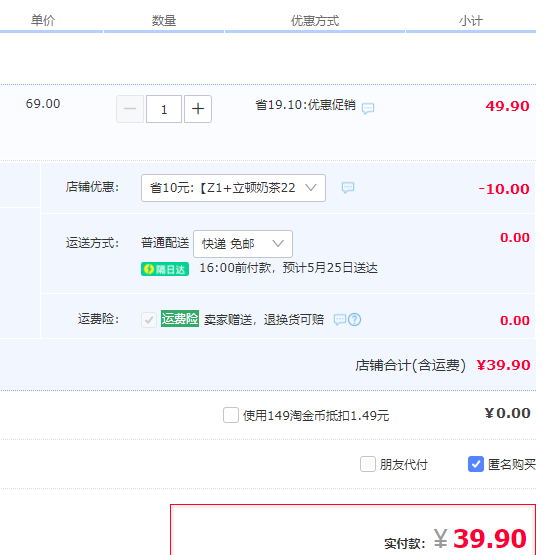Screen dimensions: 558x555
Task: Uncheck the 匿名购买 checkbox
Action: coord(476,464)
